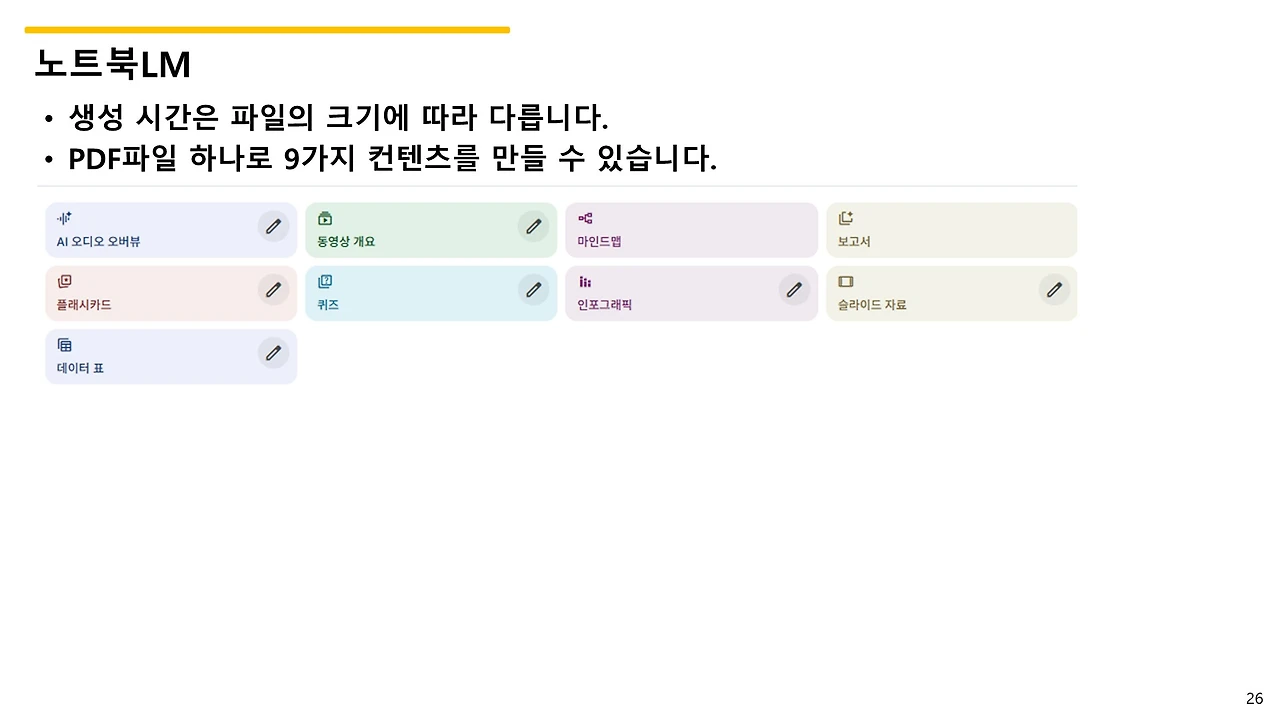Open the 플래시카드 edit pencil
Viewport: 1280px width, 720px height.
click(x=273, y=290)
